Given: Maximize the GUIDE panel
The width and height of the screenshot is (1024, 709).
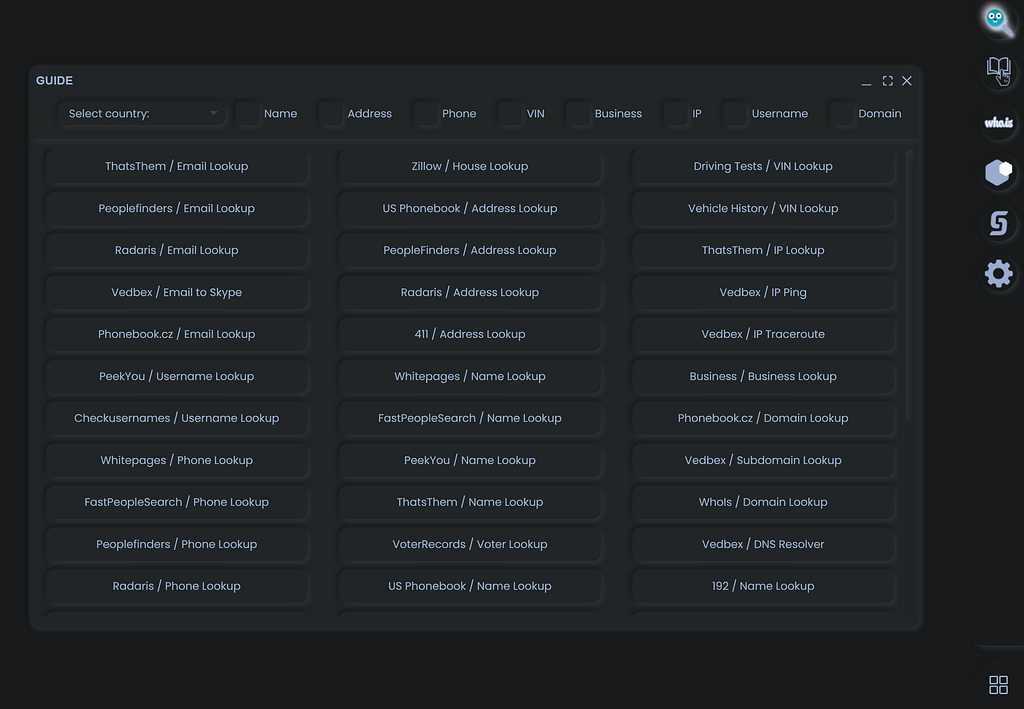Looking at the screenshot, I should click(887, 81).
